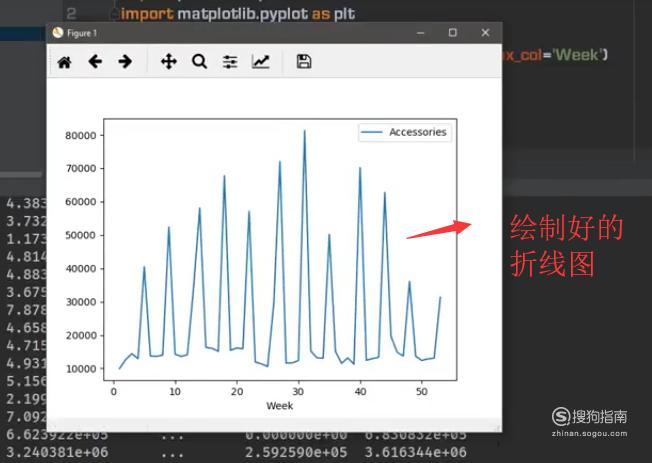Maximize the Figure 1 window

click(x=452, y=33)
